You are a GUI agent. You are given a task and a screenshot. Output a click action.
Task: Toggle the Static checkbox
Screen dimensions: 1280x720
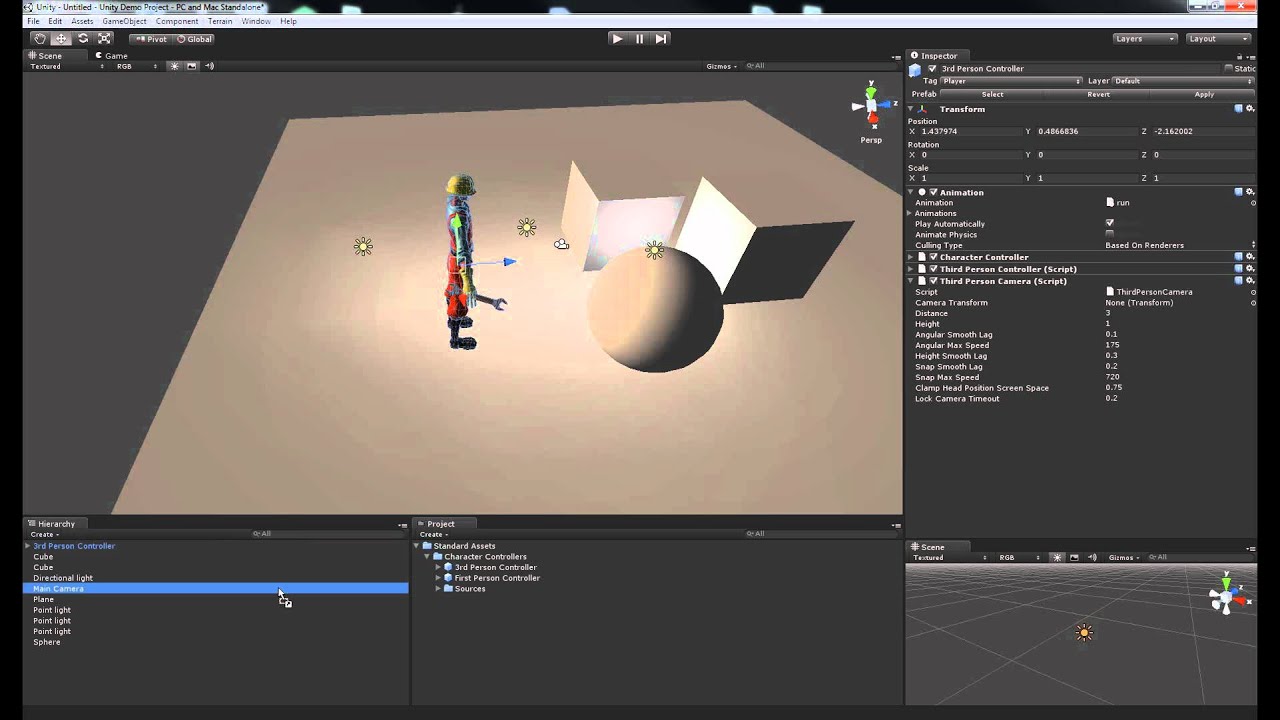(x=1229, y=69)
